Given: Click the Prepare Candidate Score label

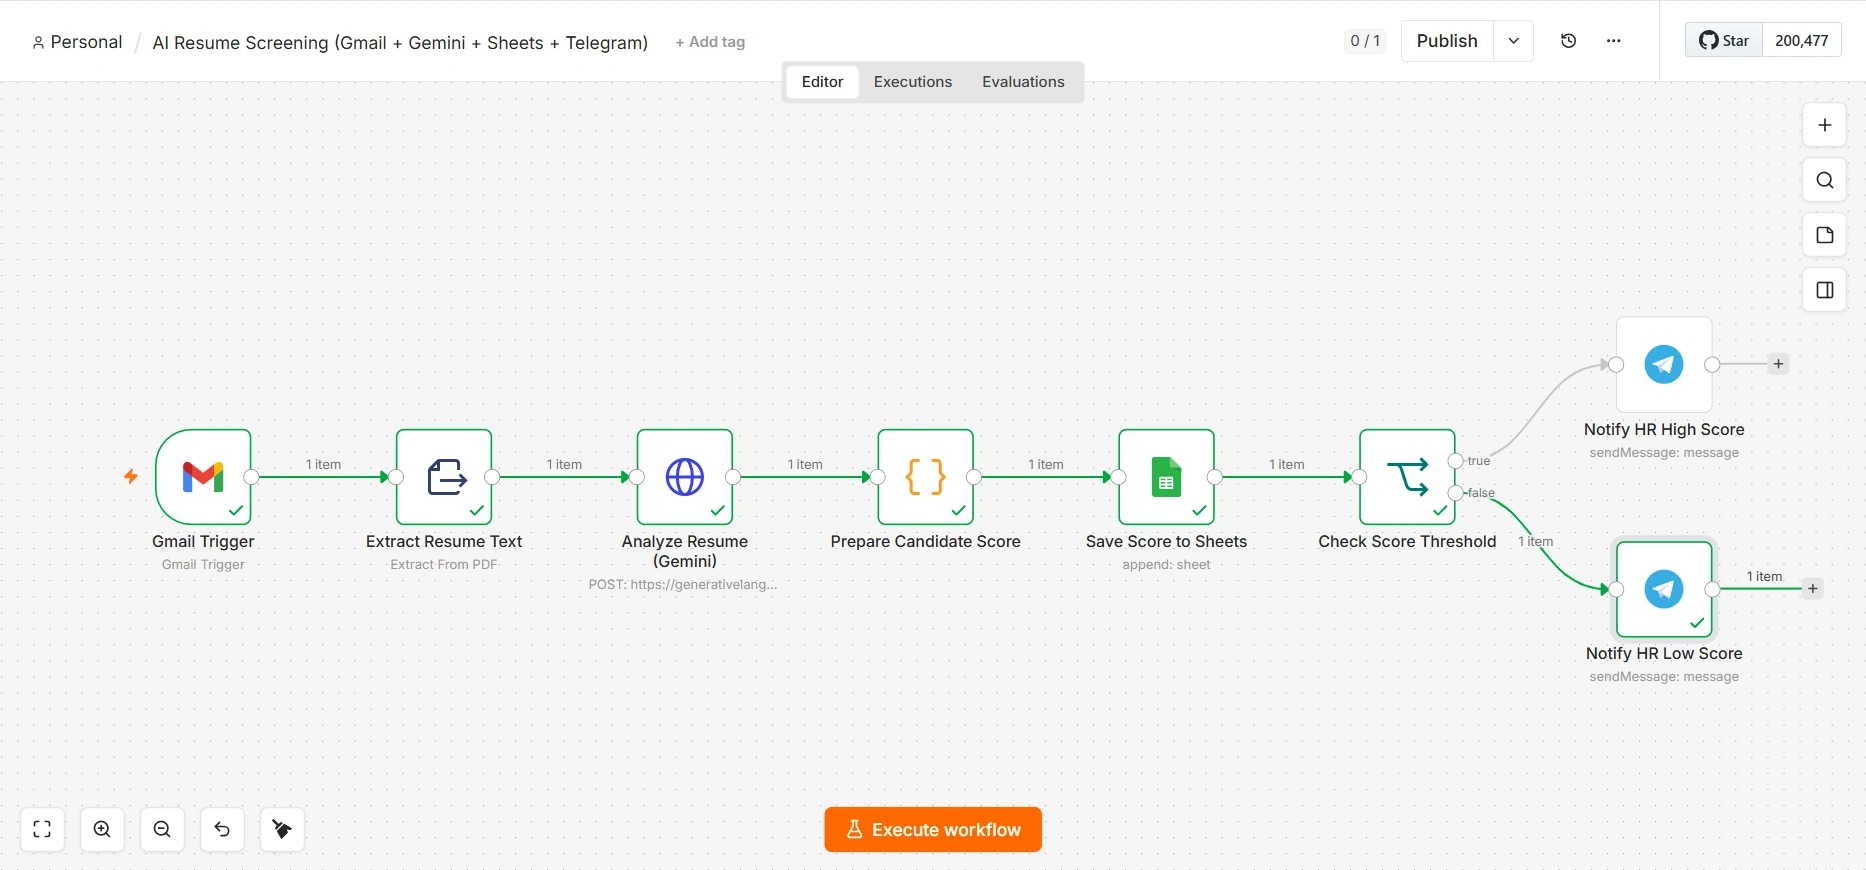Looking at the screenshot, I should coord(925,541).
